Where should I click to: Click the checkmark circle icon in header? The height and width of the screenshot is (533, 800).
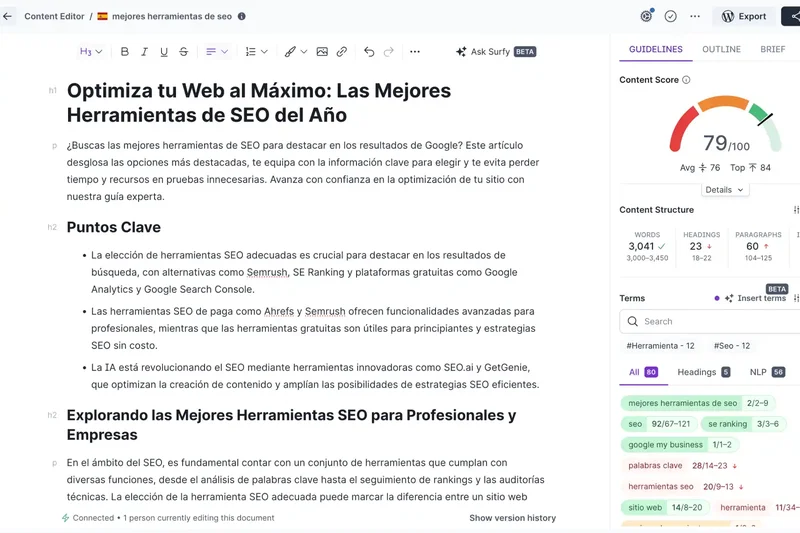click(671, 16)
